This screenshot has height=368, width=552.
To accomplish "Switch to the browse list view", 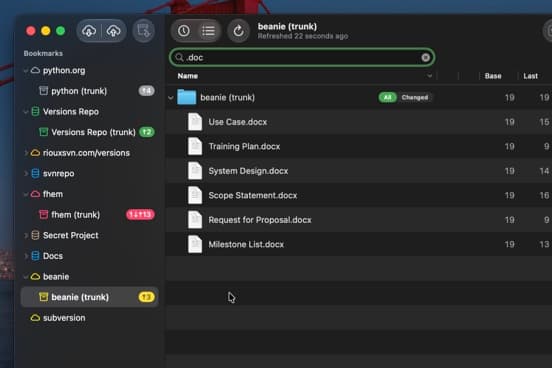I will click(208, 31).
